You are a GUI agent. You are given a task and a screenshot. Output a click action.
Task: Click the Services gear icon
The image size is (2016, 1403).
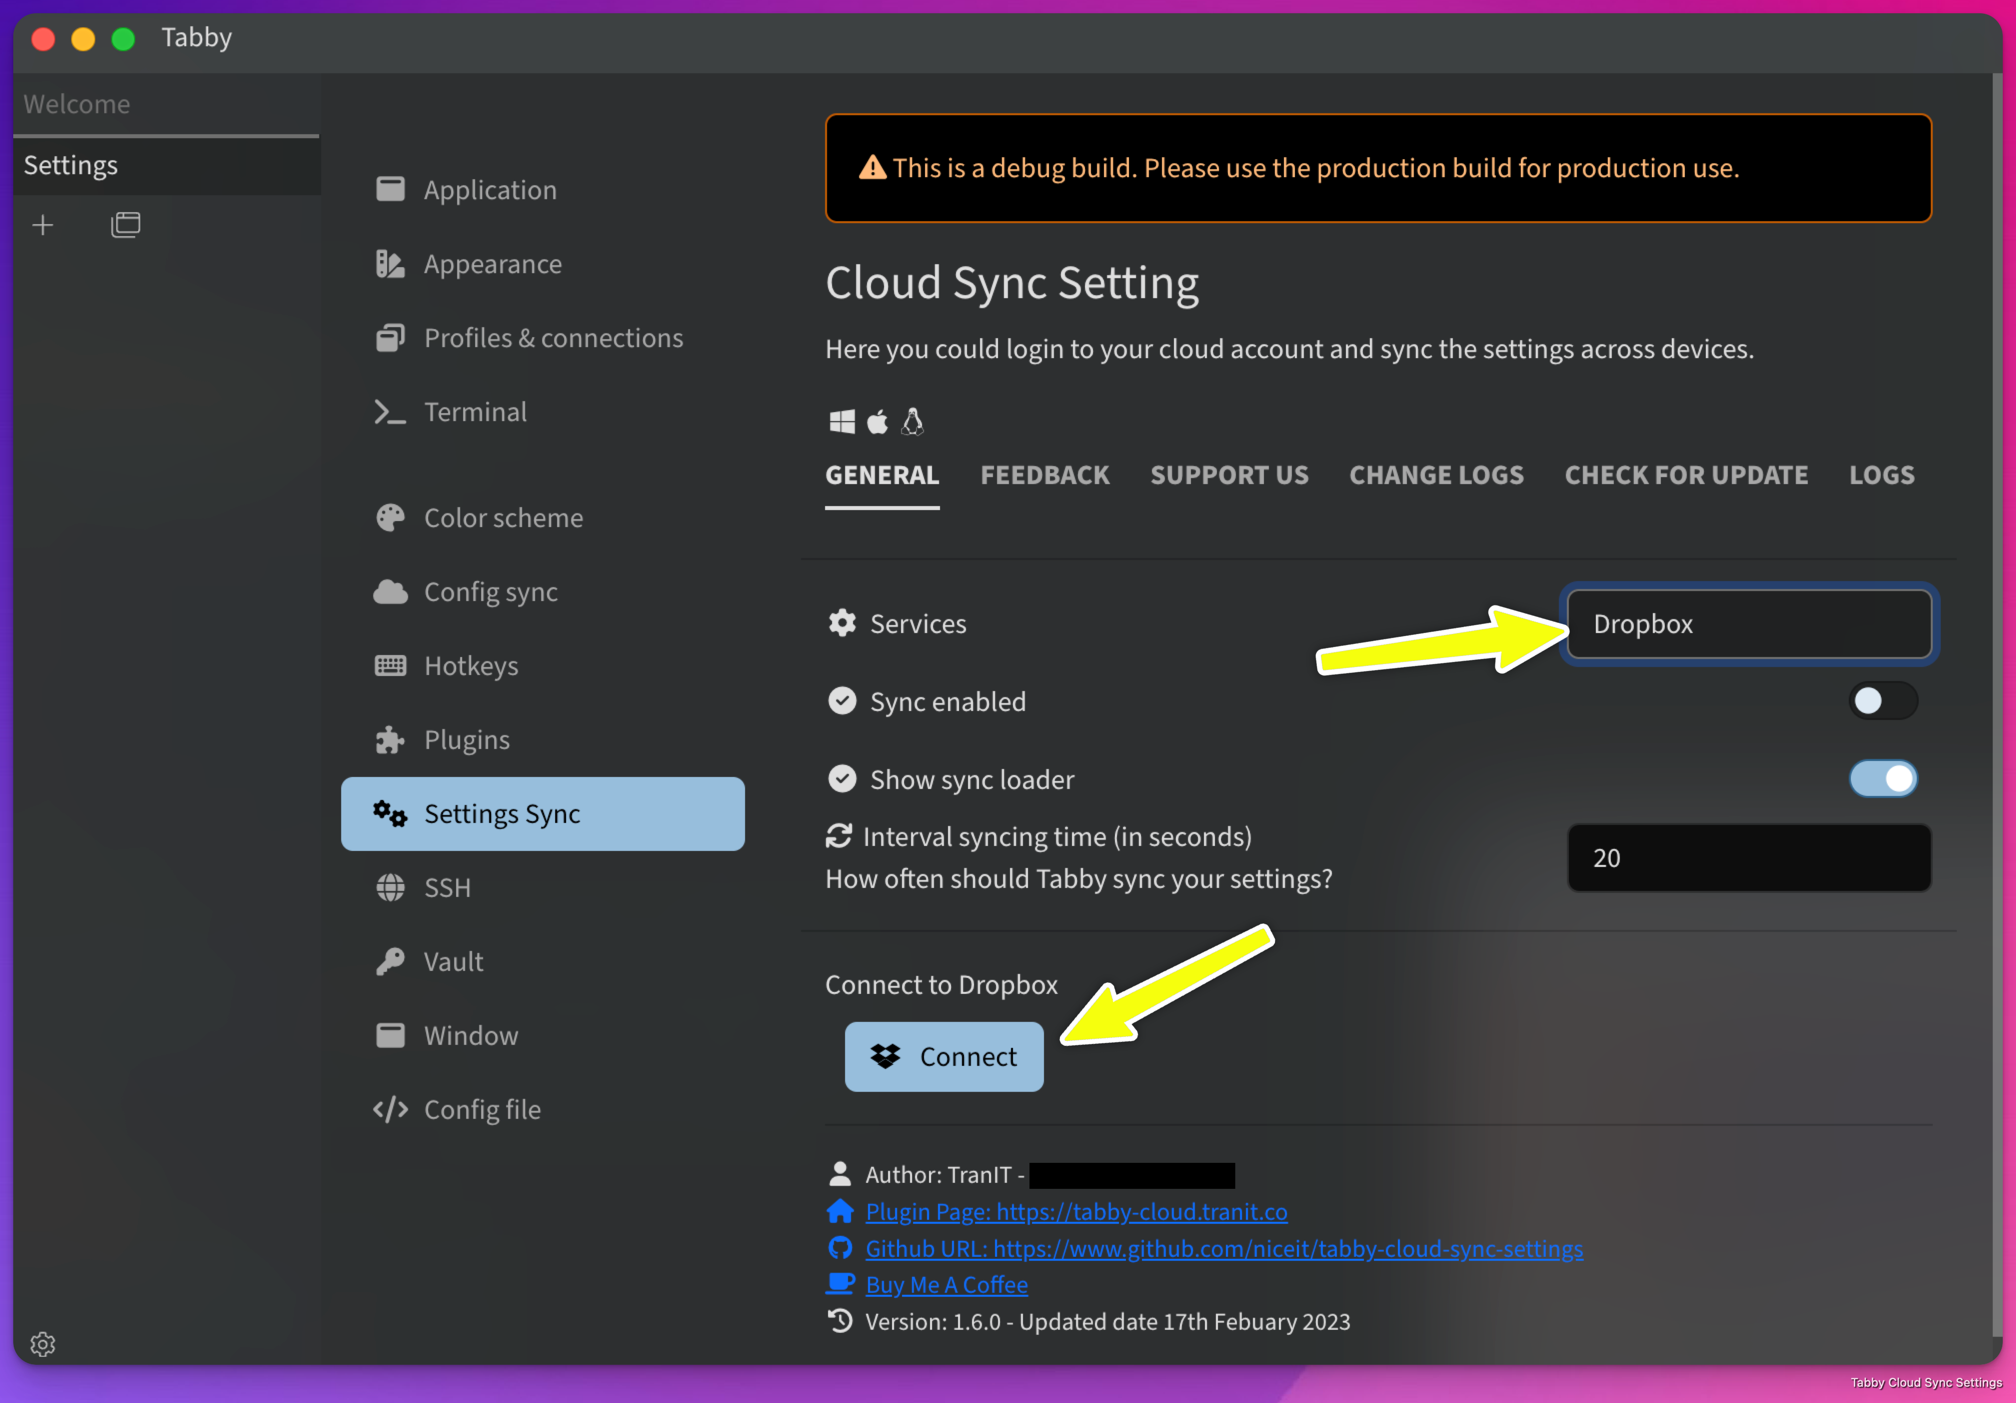842,623
